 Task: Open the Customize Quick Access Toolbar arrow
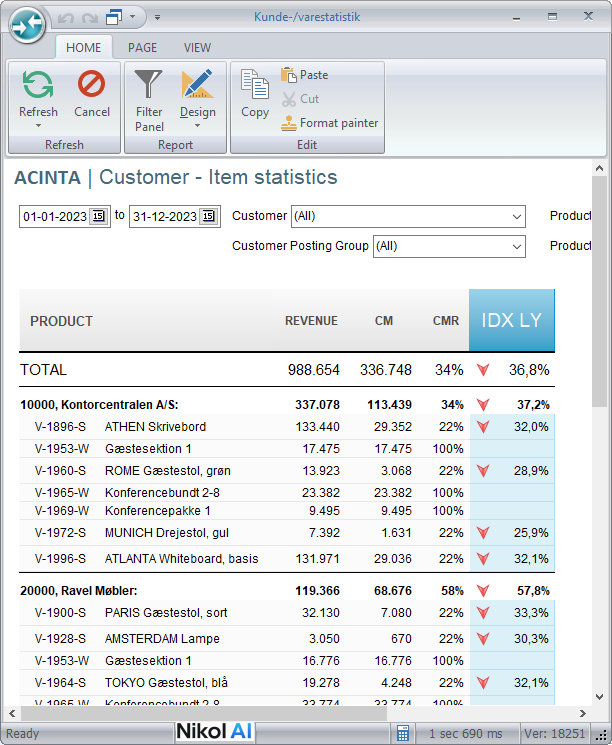point(157,18)
